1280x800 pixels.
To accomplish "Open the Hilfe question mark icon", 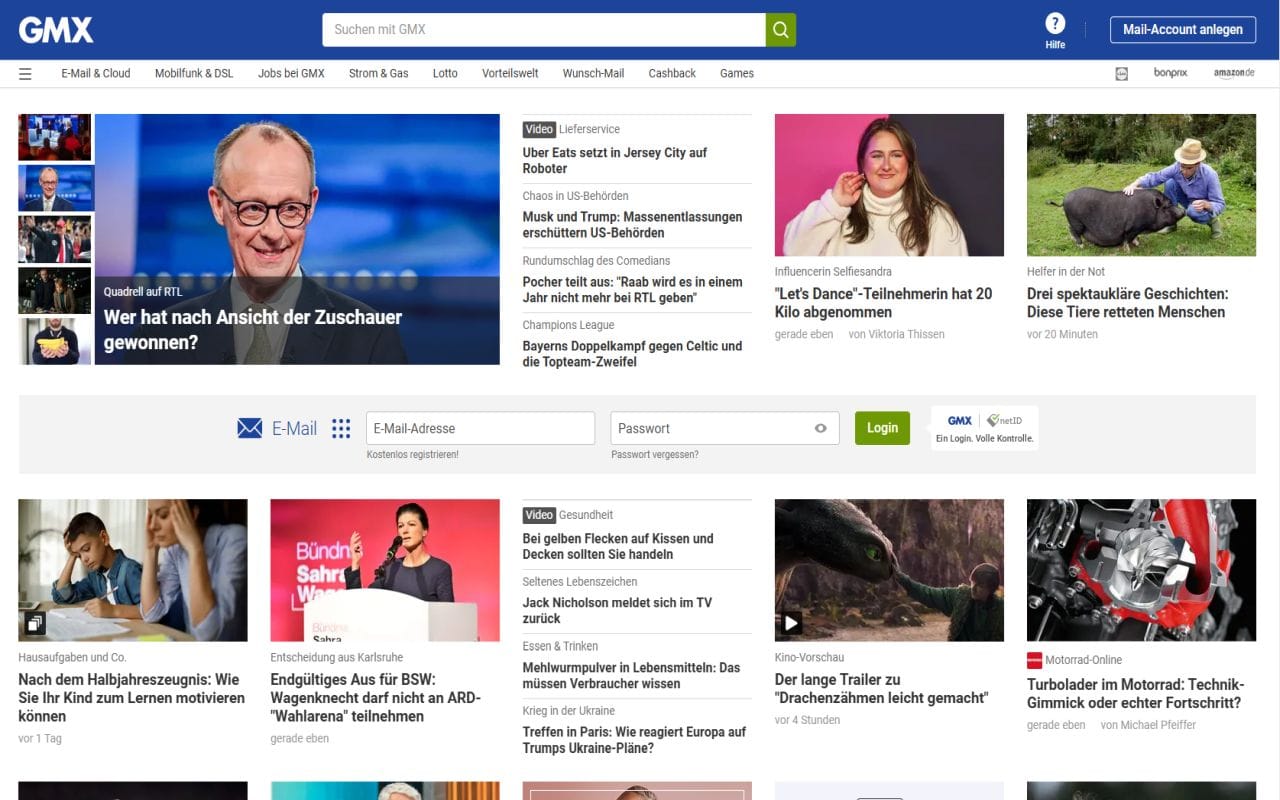I will click(x=1055, y=24).
